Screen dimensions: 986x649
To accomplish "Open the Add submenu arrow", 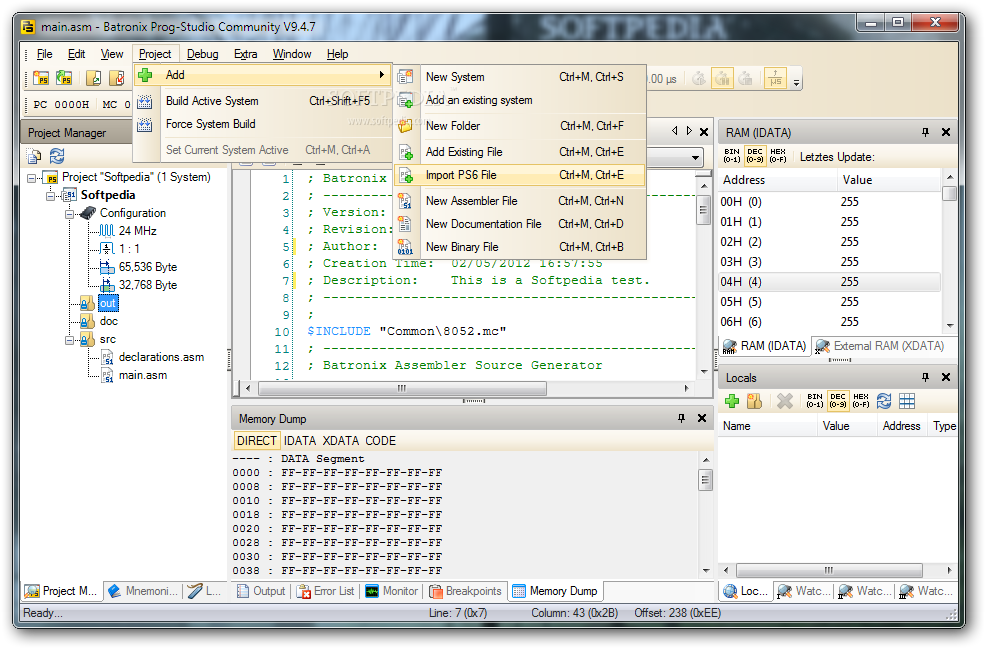I will 381,75.
